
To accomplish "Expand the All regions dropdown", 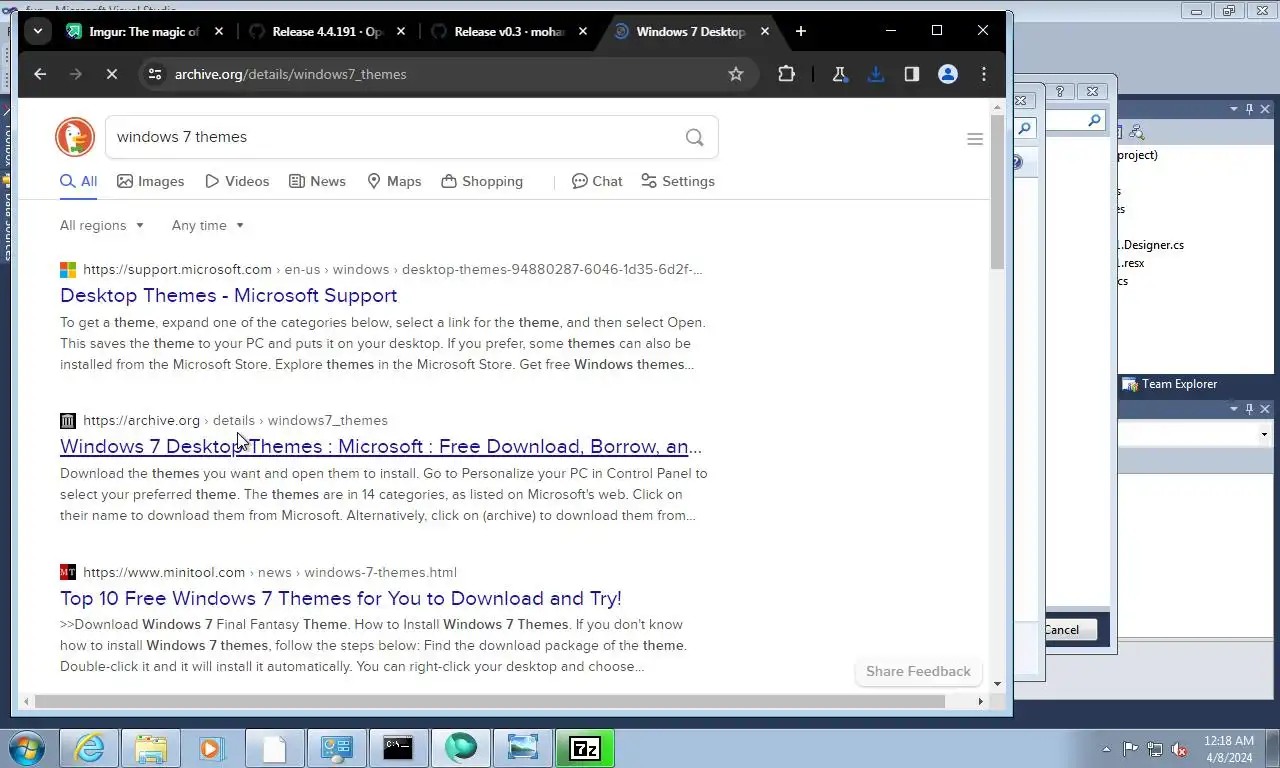I will tap(102, 225).
